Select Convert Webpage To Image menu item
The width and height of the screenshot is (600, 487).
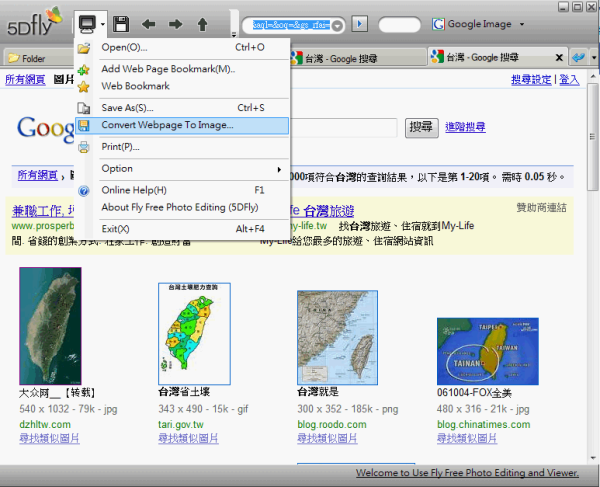pos(167,126)
